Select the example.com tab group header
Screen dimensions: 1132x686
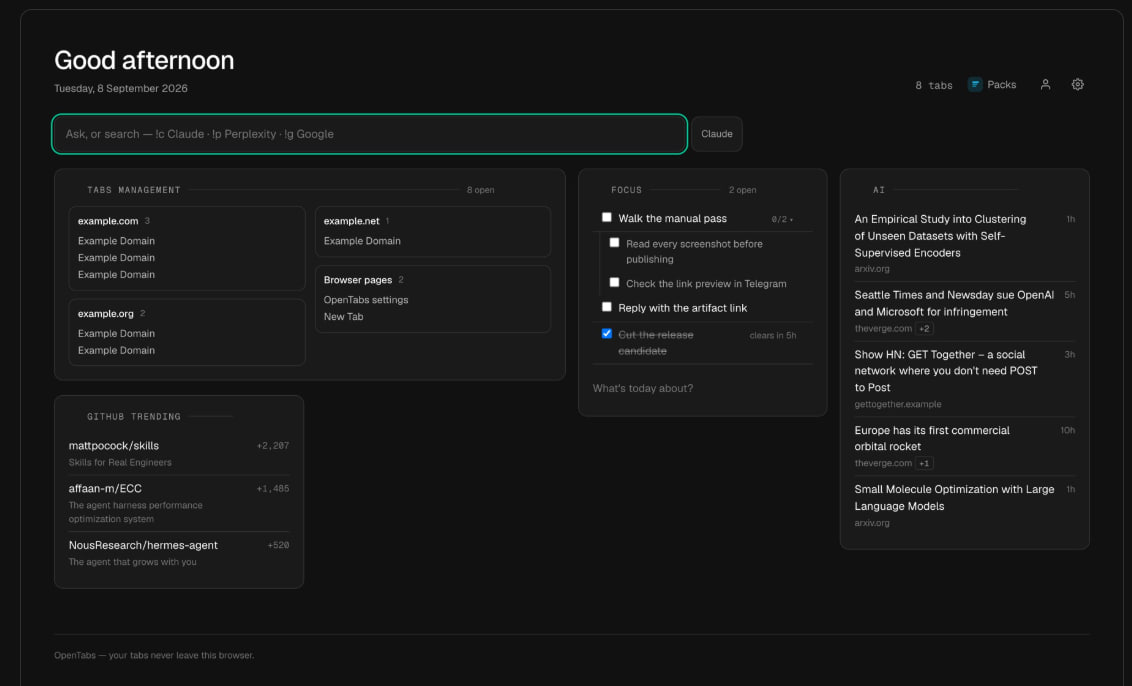[x=108, y=221]
